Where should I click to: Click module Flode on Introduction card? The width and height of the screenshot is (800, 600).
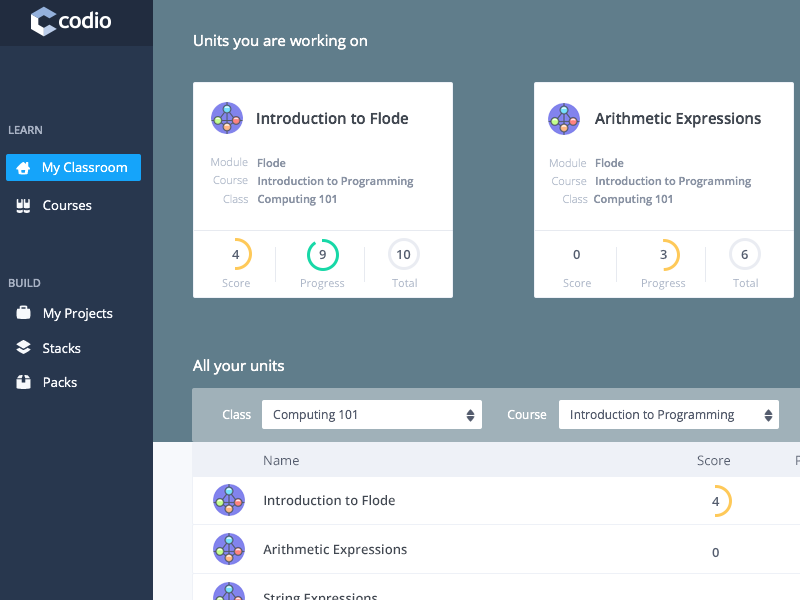click(x=271, y=163)
